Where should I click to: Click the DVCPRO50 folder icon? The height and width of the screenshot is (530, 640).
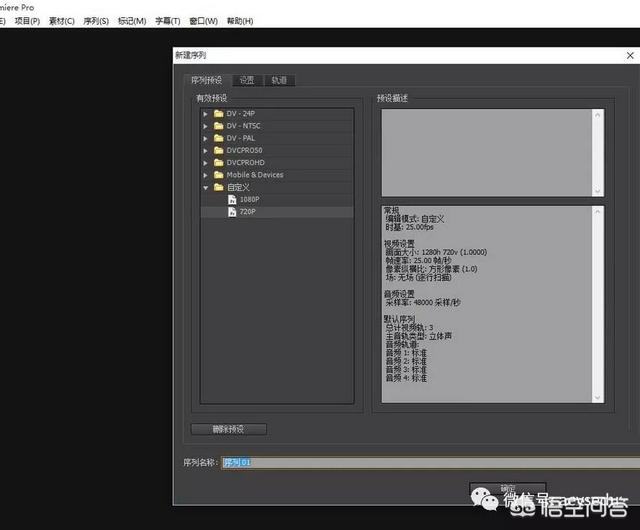[x=219, y=150]
